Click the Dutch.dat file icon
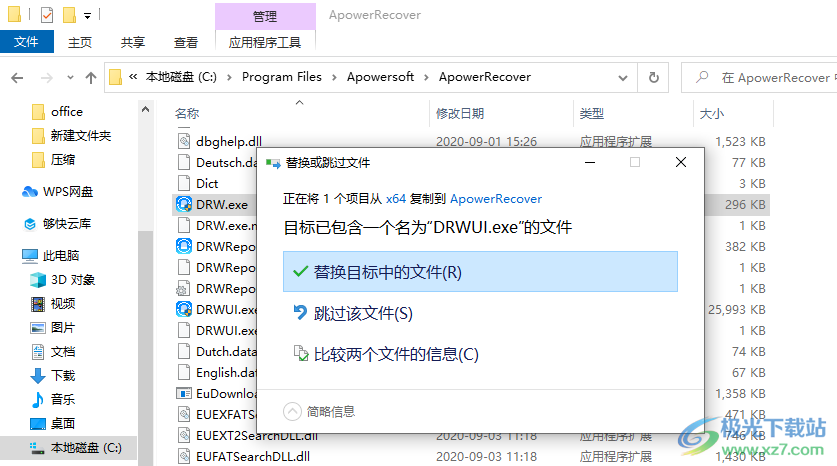 click(x=184, y=351)
